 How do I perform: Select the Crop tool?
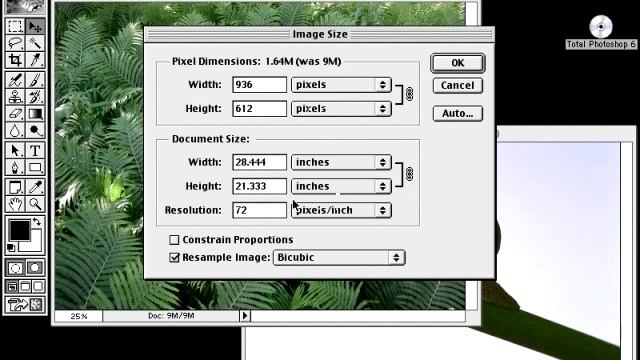pos(15,60)
